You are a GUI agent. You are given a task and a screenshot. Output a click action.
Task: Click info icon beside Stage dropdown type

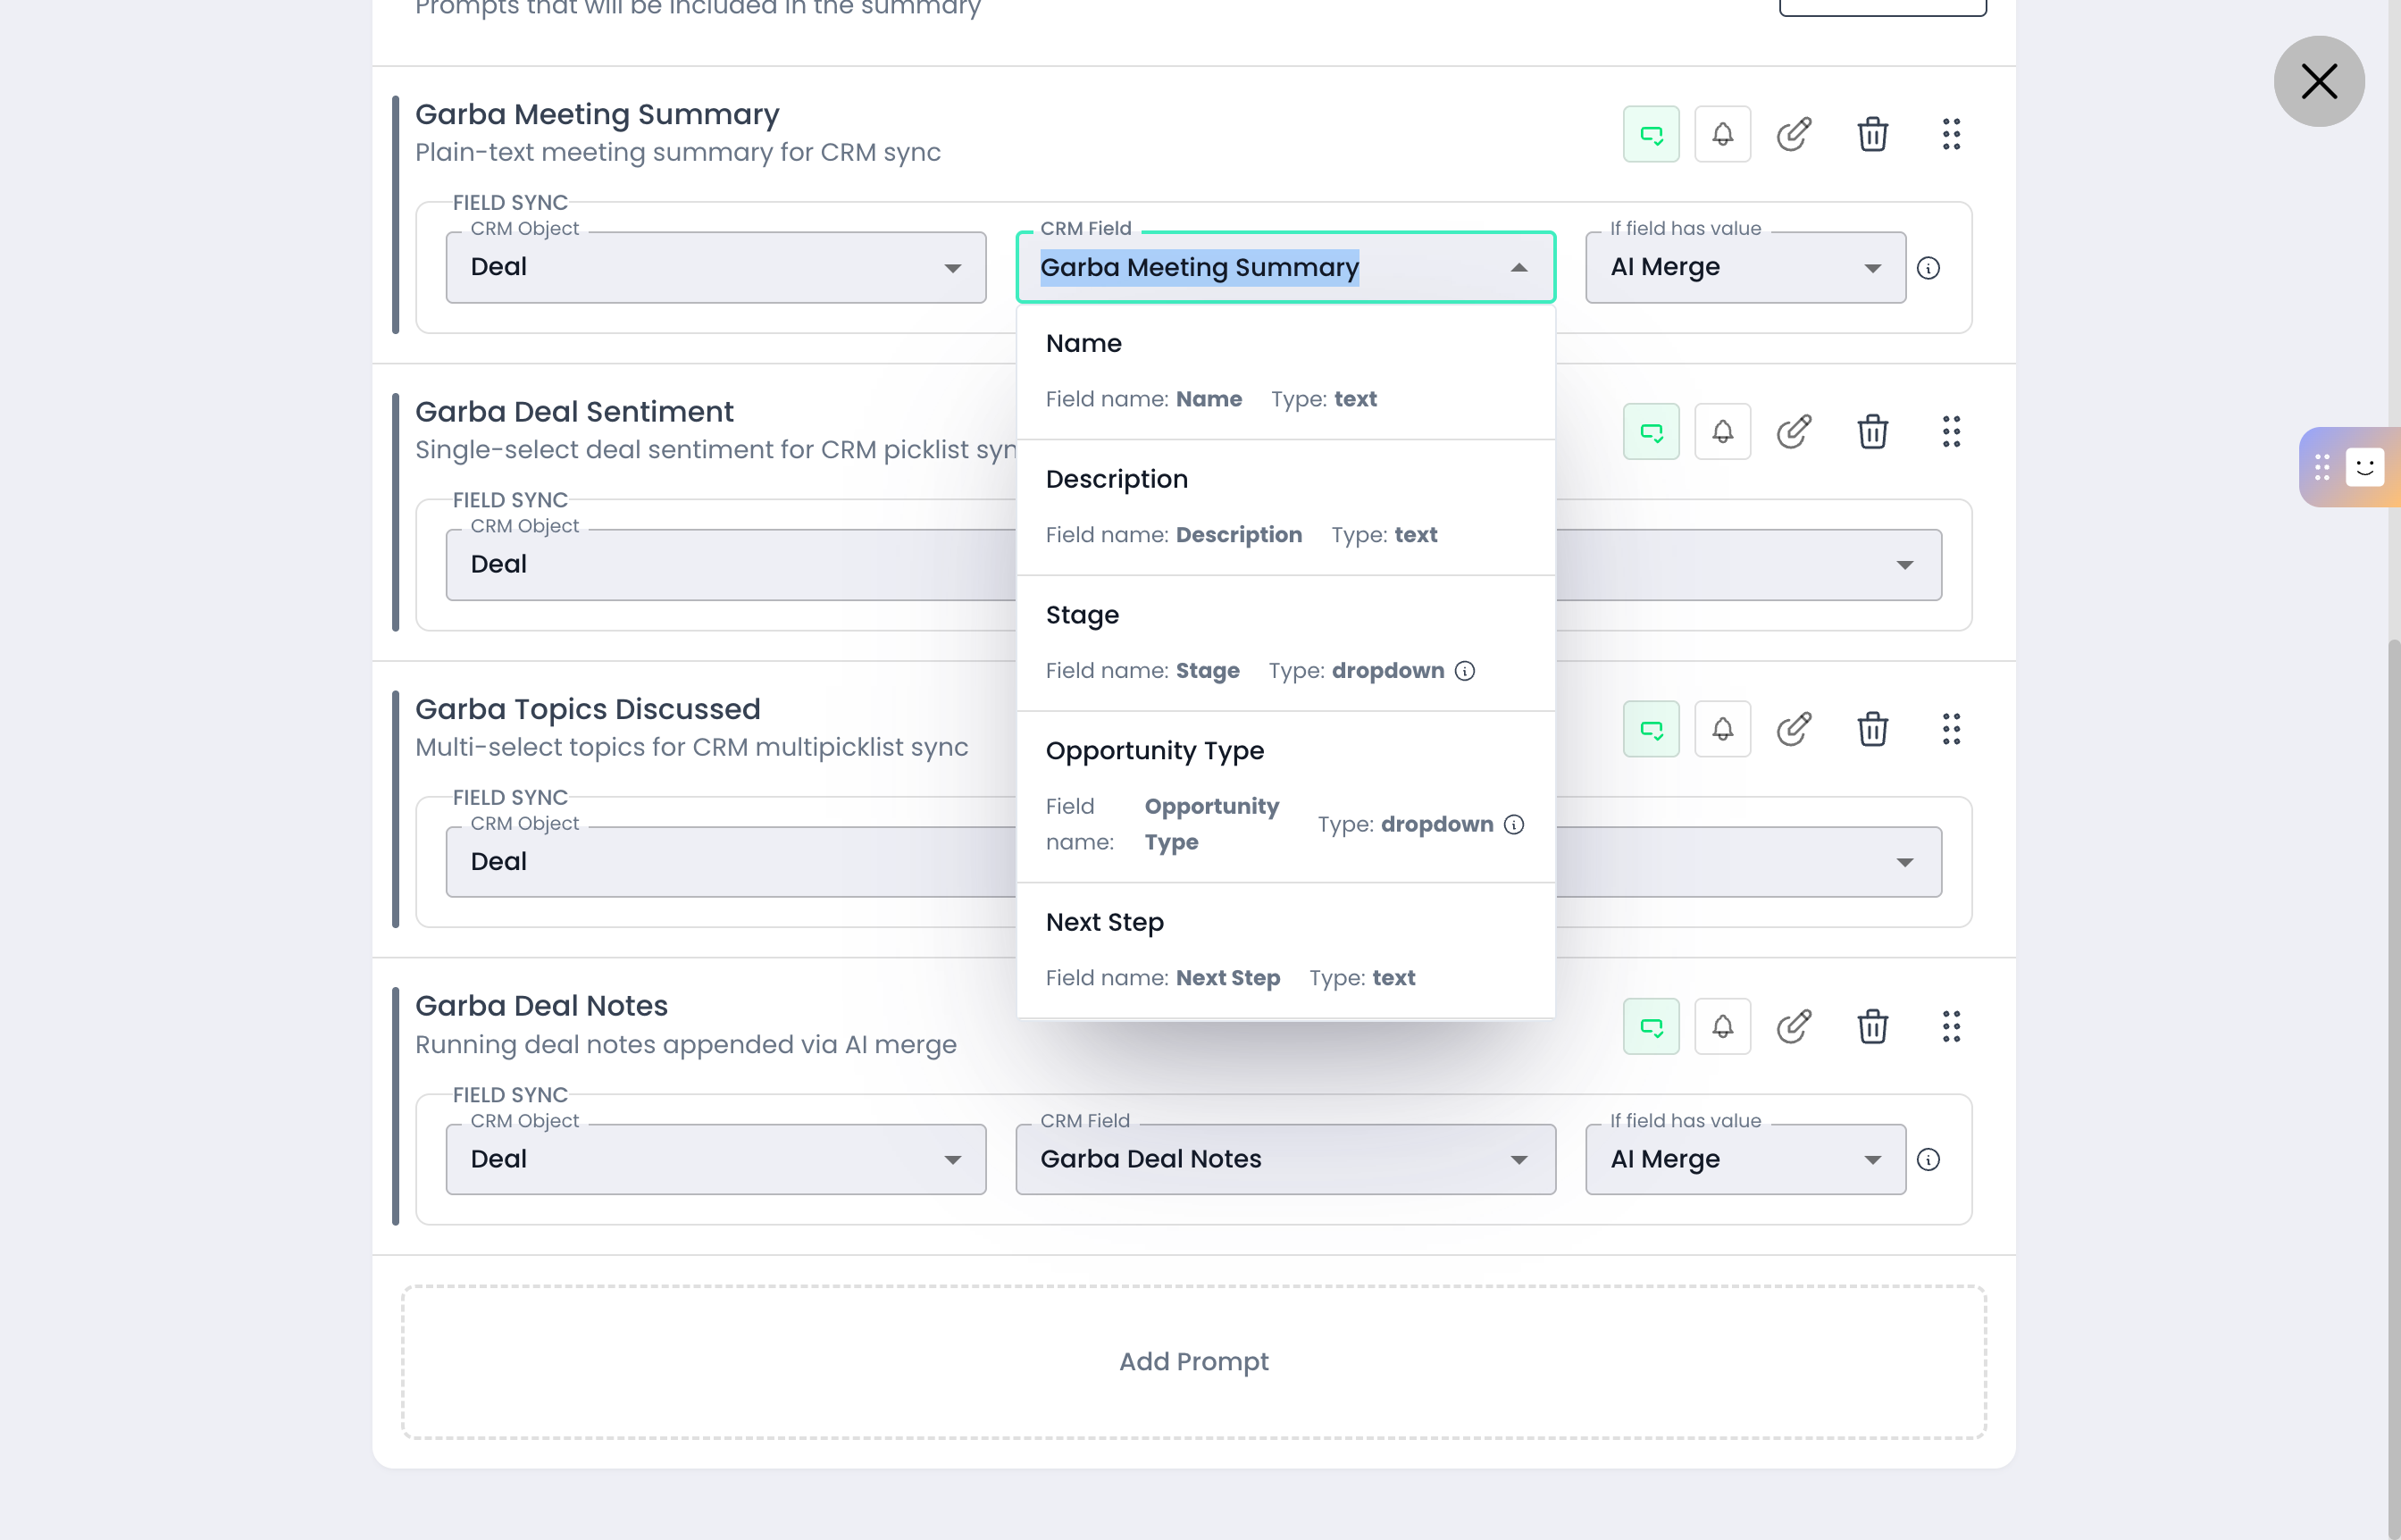click(1464, 671)
